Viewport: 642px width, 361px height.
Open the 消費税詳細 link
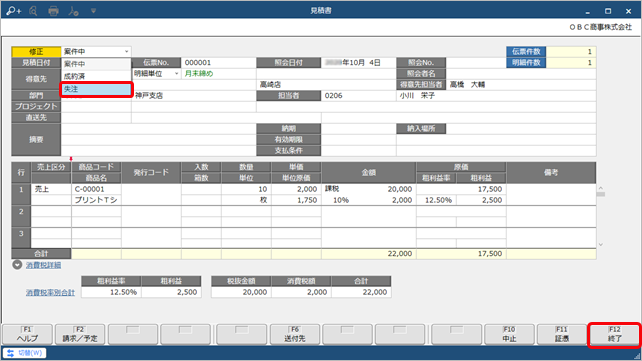(43, 265)
